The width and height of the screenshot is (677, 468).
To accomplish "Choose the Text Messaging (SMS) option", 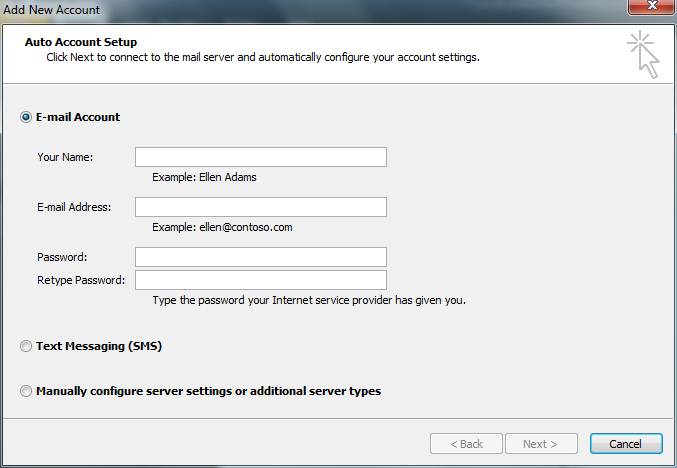I will coord(26,346).
